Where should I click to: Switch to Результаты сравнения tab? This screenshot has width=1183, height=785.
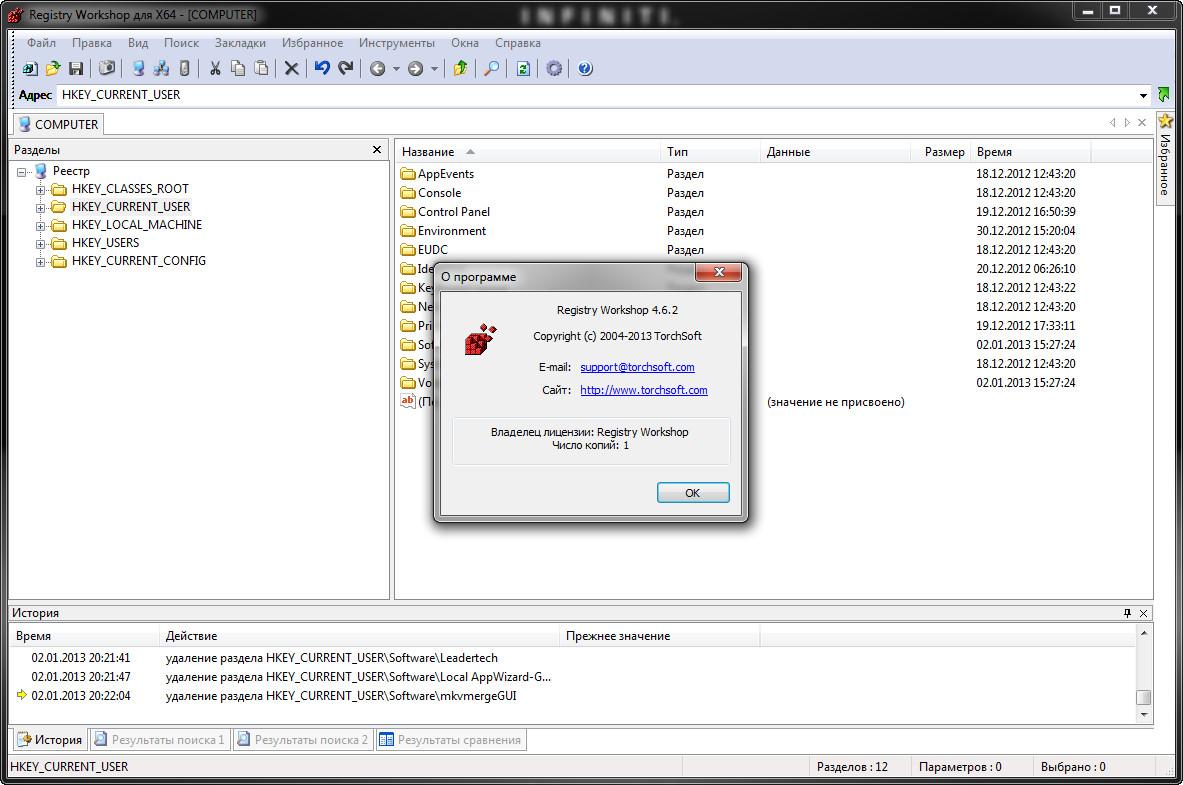(x=450, y=740)
